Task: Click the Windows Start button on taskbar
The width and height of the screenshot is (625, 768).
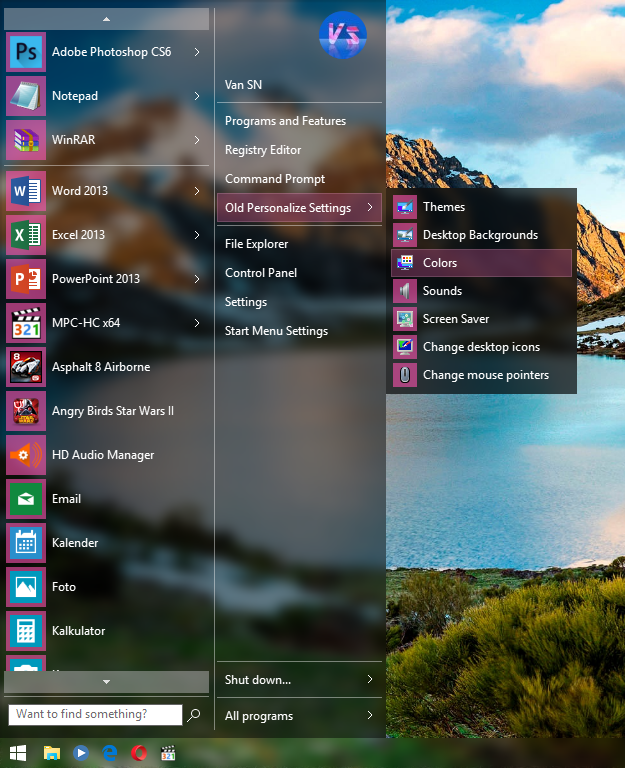Action: point(18,753)
